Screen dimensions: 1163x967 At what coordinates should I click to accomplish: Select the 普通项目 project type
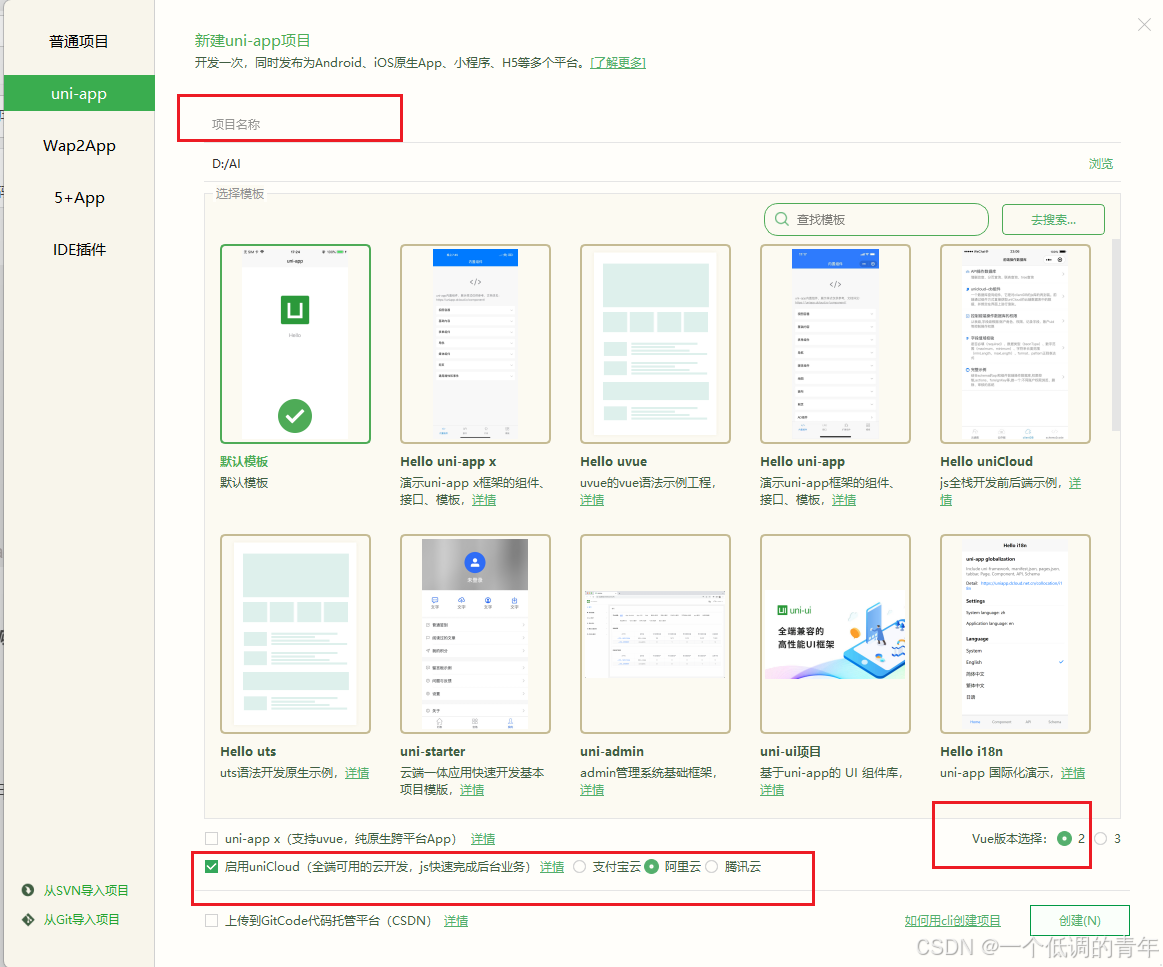(79, 42)
